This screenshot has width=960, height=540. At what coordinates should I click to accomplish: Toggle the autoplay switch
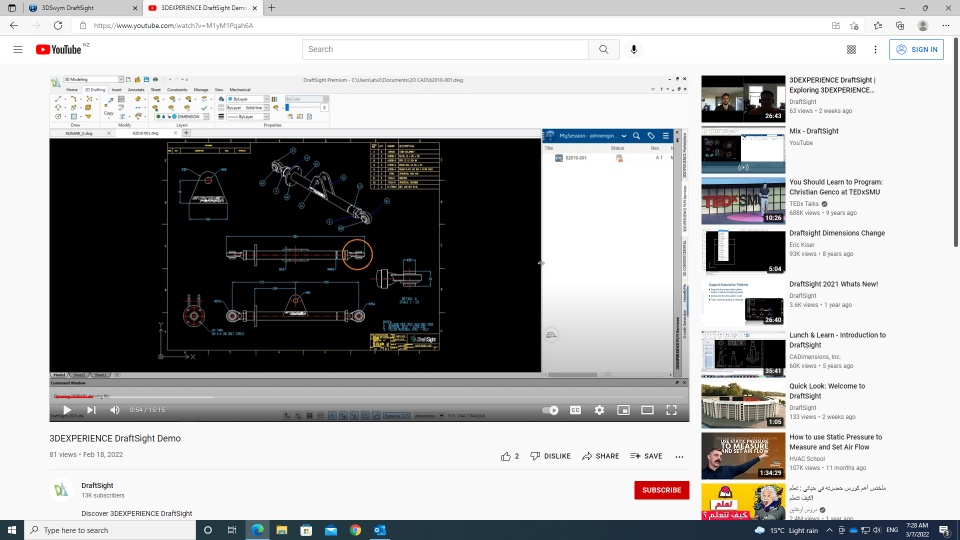click(x=550, y=410)
